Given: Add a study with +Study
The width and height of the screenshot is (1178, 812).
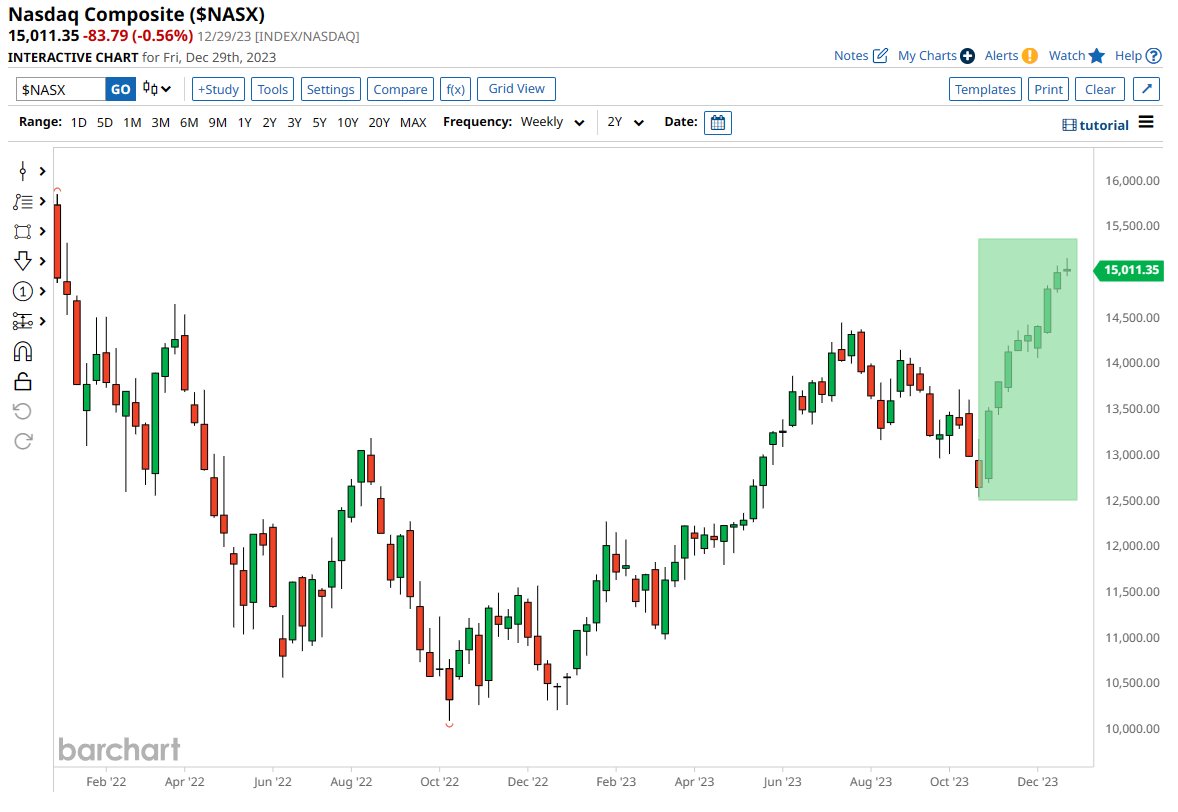Looking at the screenshot, I should pos(218,89).
